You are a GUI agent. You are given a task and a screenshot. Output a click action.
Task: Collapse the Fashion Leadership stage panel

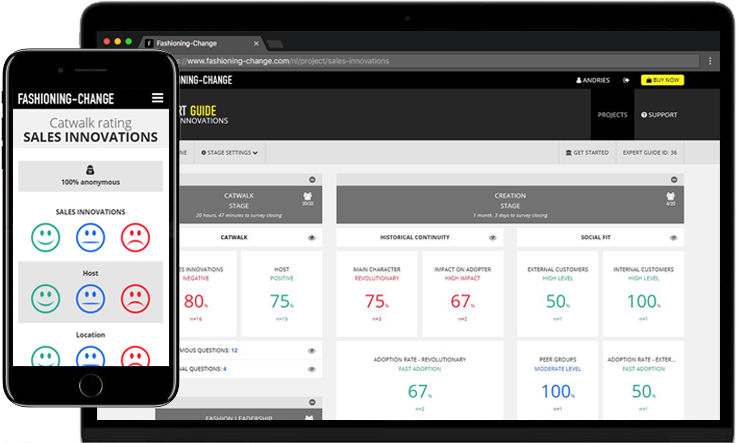pyautogui.click(x=312, y=402)
